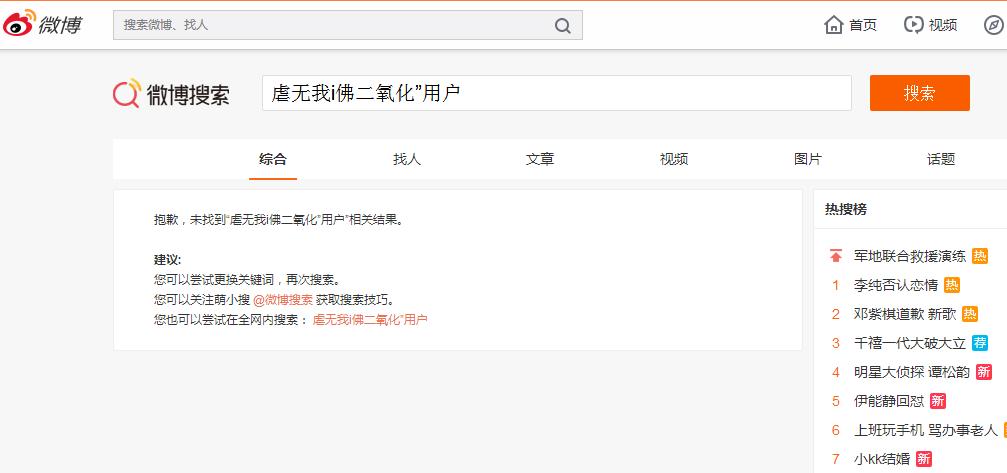
Task: Click the blue recommend badge beside 千禧一代大破大立
Action: 980,343
